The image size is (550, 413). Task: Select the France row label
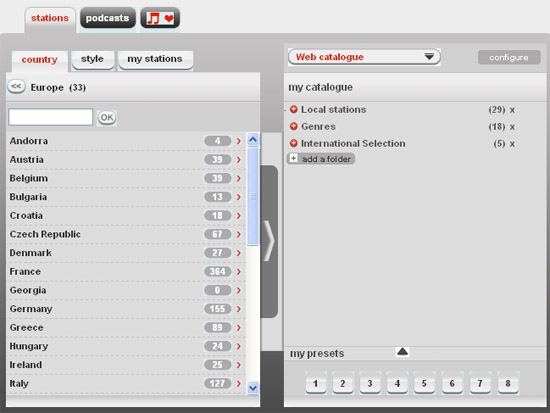[25, 272]
